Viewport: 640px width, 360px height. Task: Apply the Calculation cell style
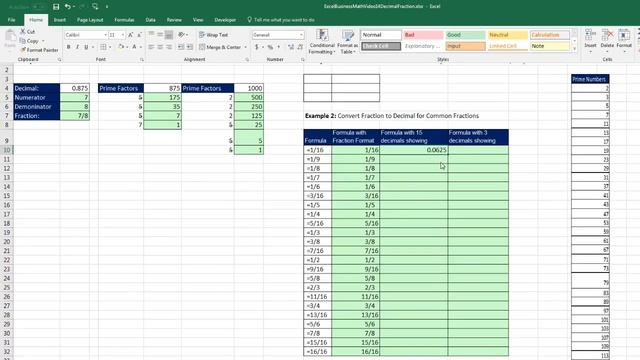[x=550, y=35]
